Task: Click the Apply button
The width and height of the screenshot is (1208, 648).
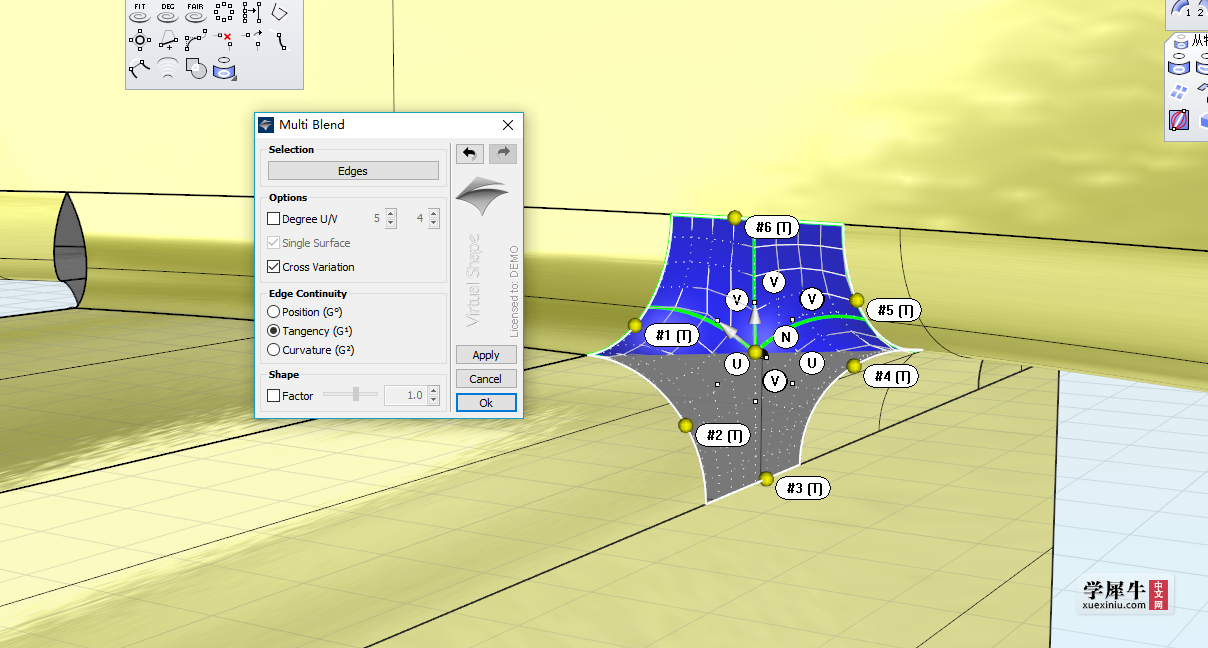Action: point(486,355)
